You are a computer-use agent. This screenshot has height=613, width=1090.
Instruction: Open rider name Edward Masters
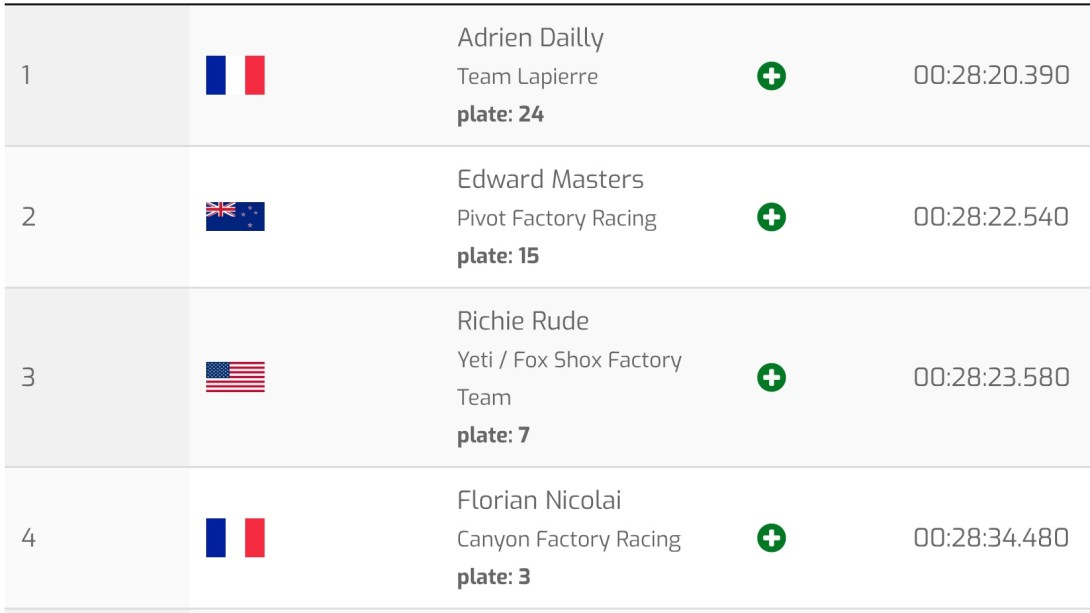(x=551, y=179)
